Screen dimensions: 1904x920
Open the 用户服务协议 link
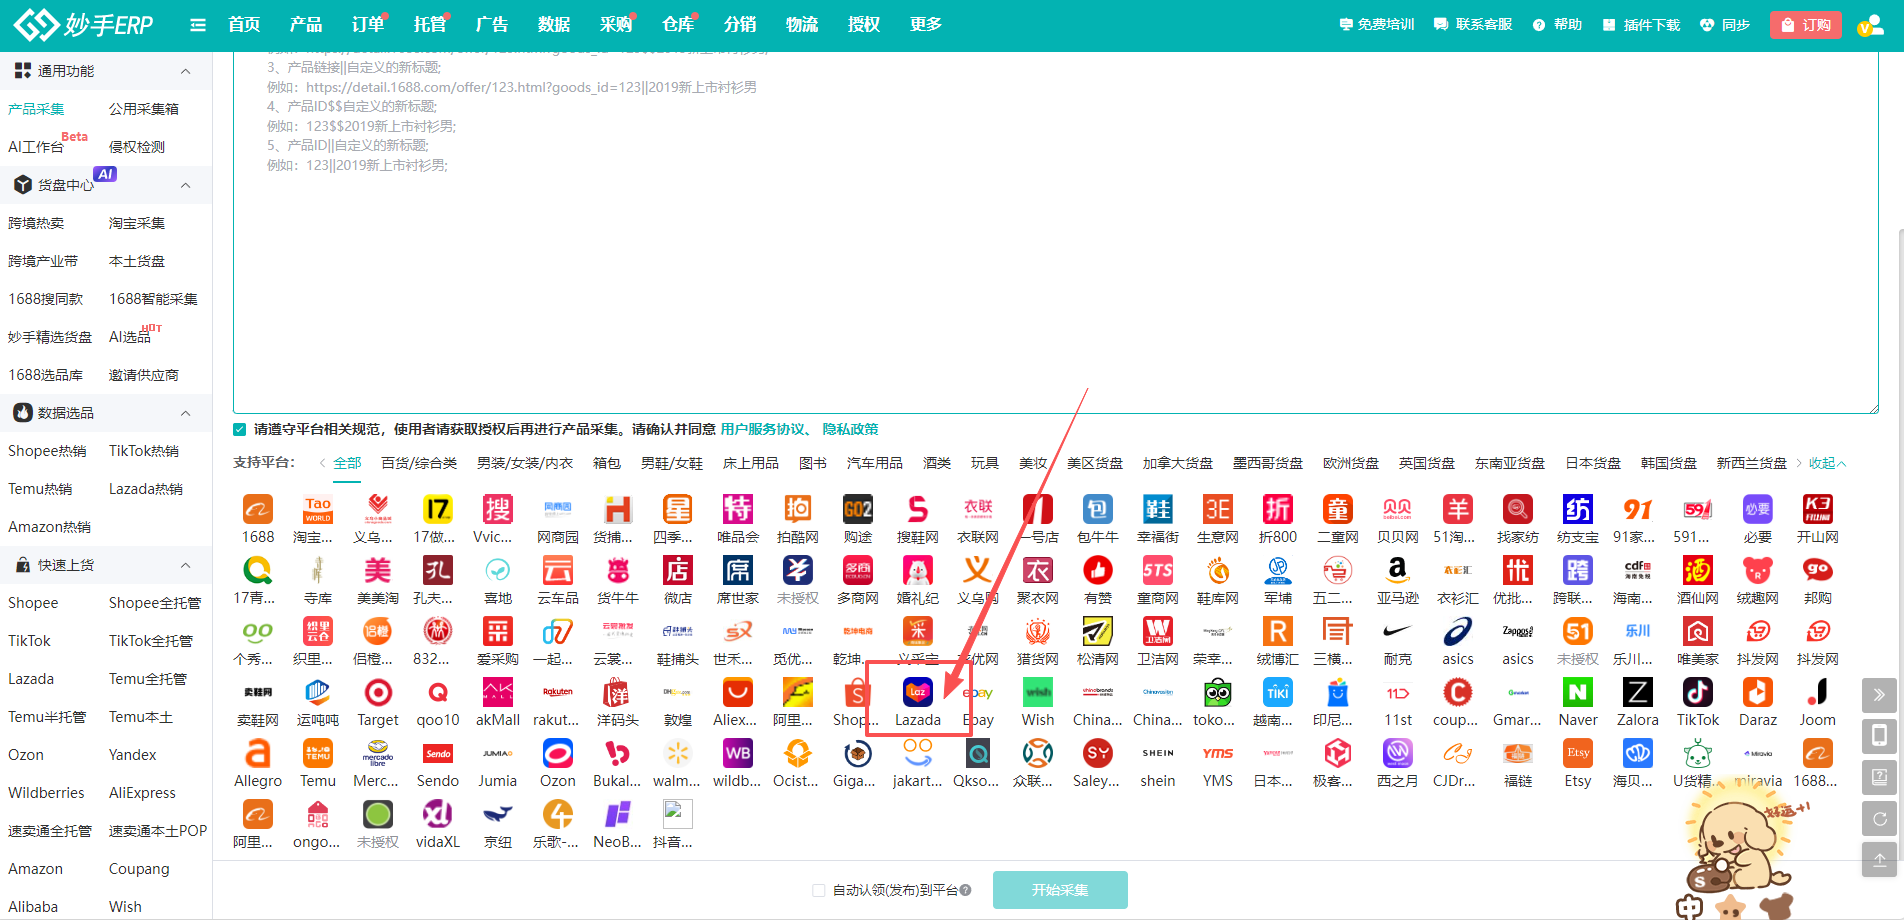click(x=763, y=430)
